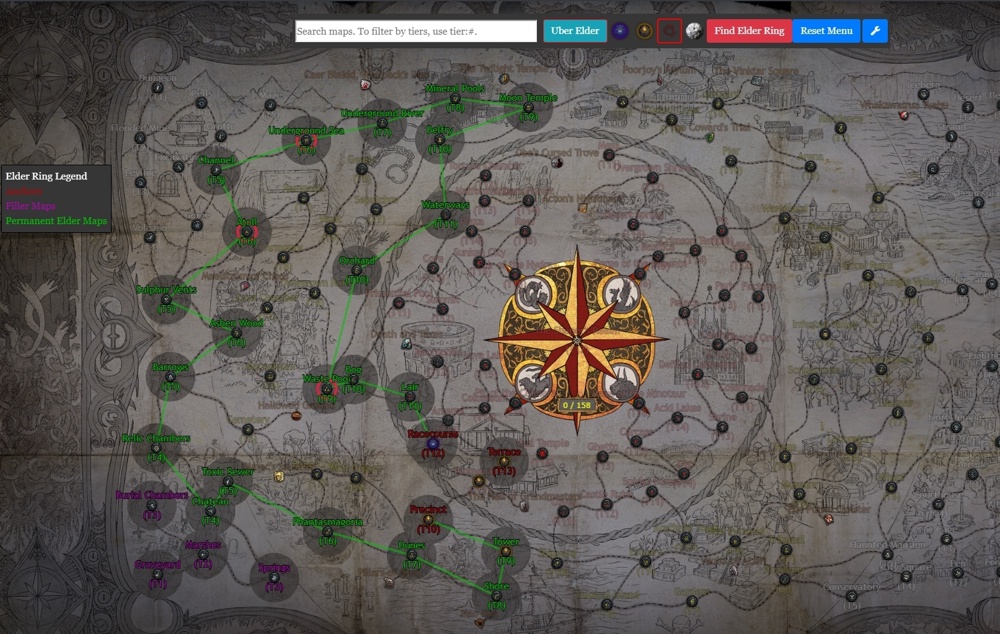
Task: Click the Filler Maps legend entry
Action: coord(31,206)
